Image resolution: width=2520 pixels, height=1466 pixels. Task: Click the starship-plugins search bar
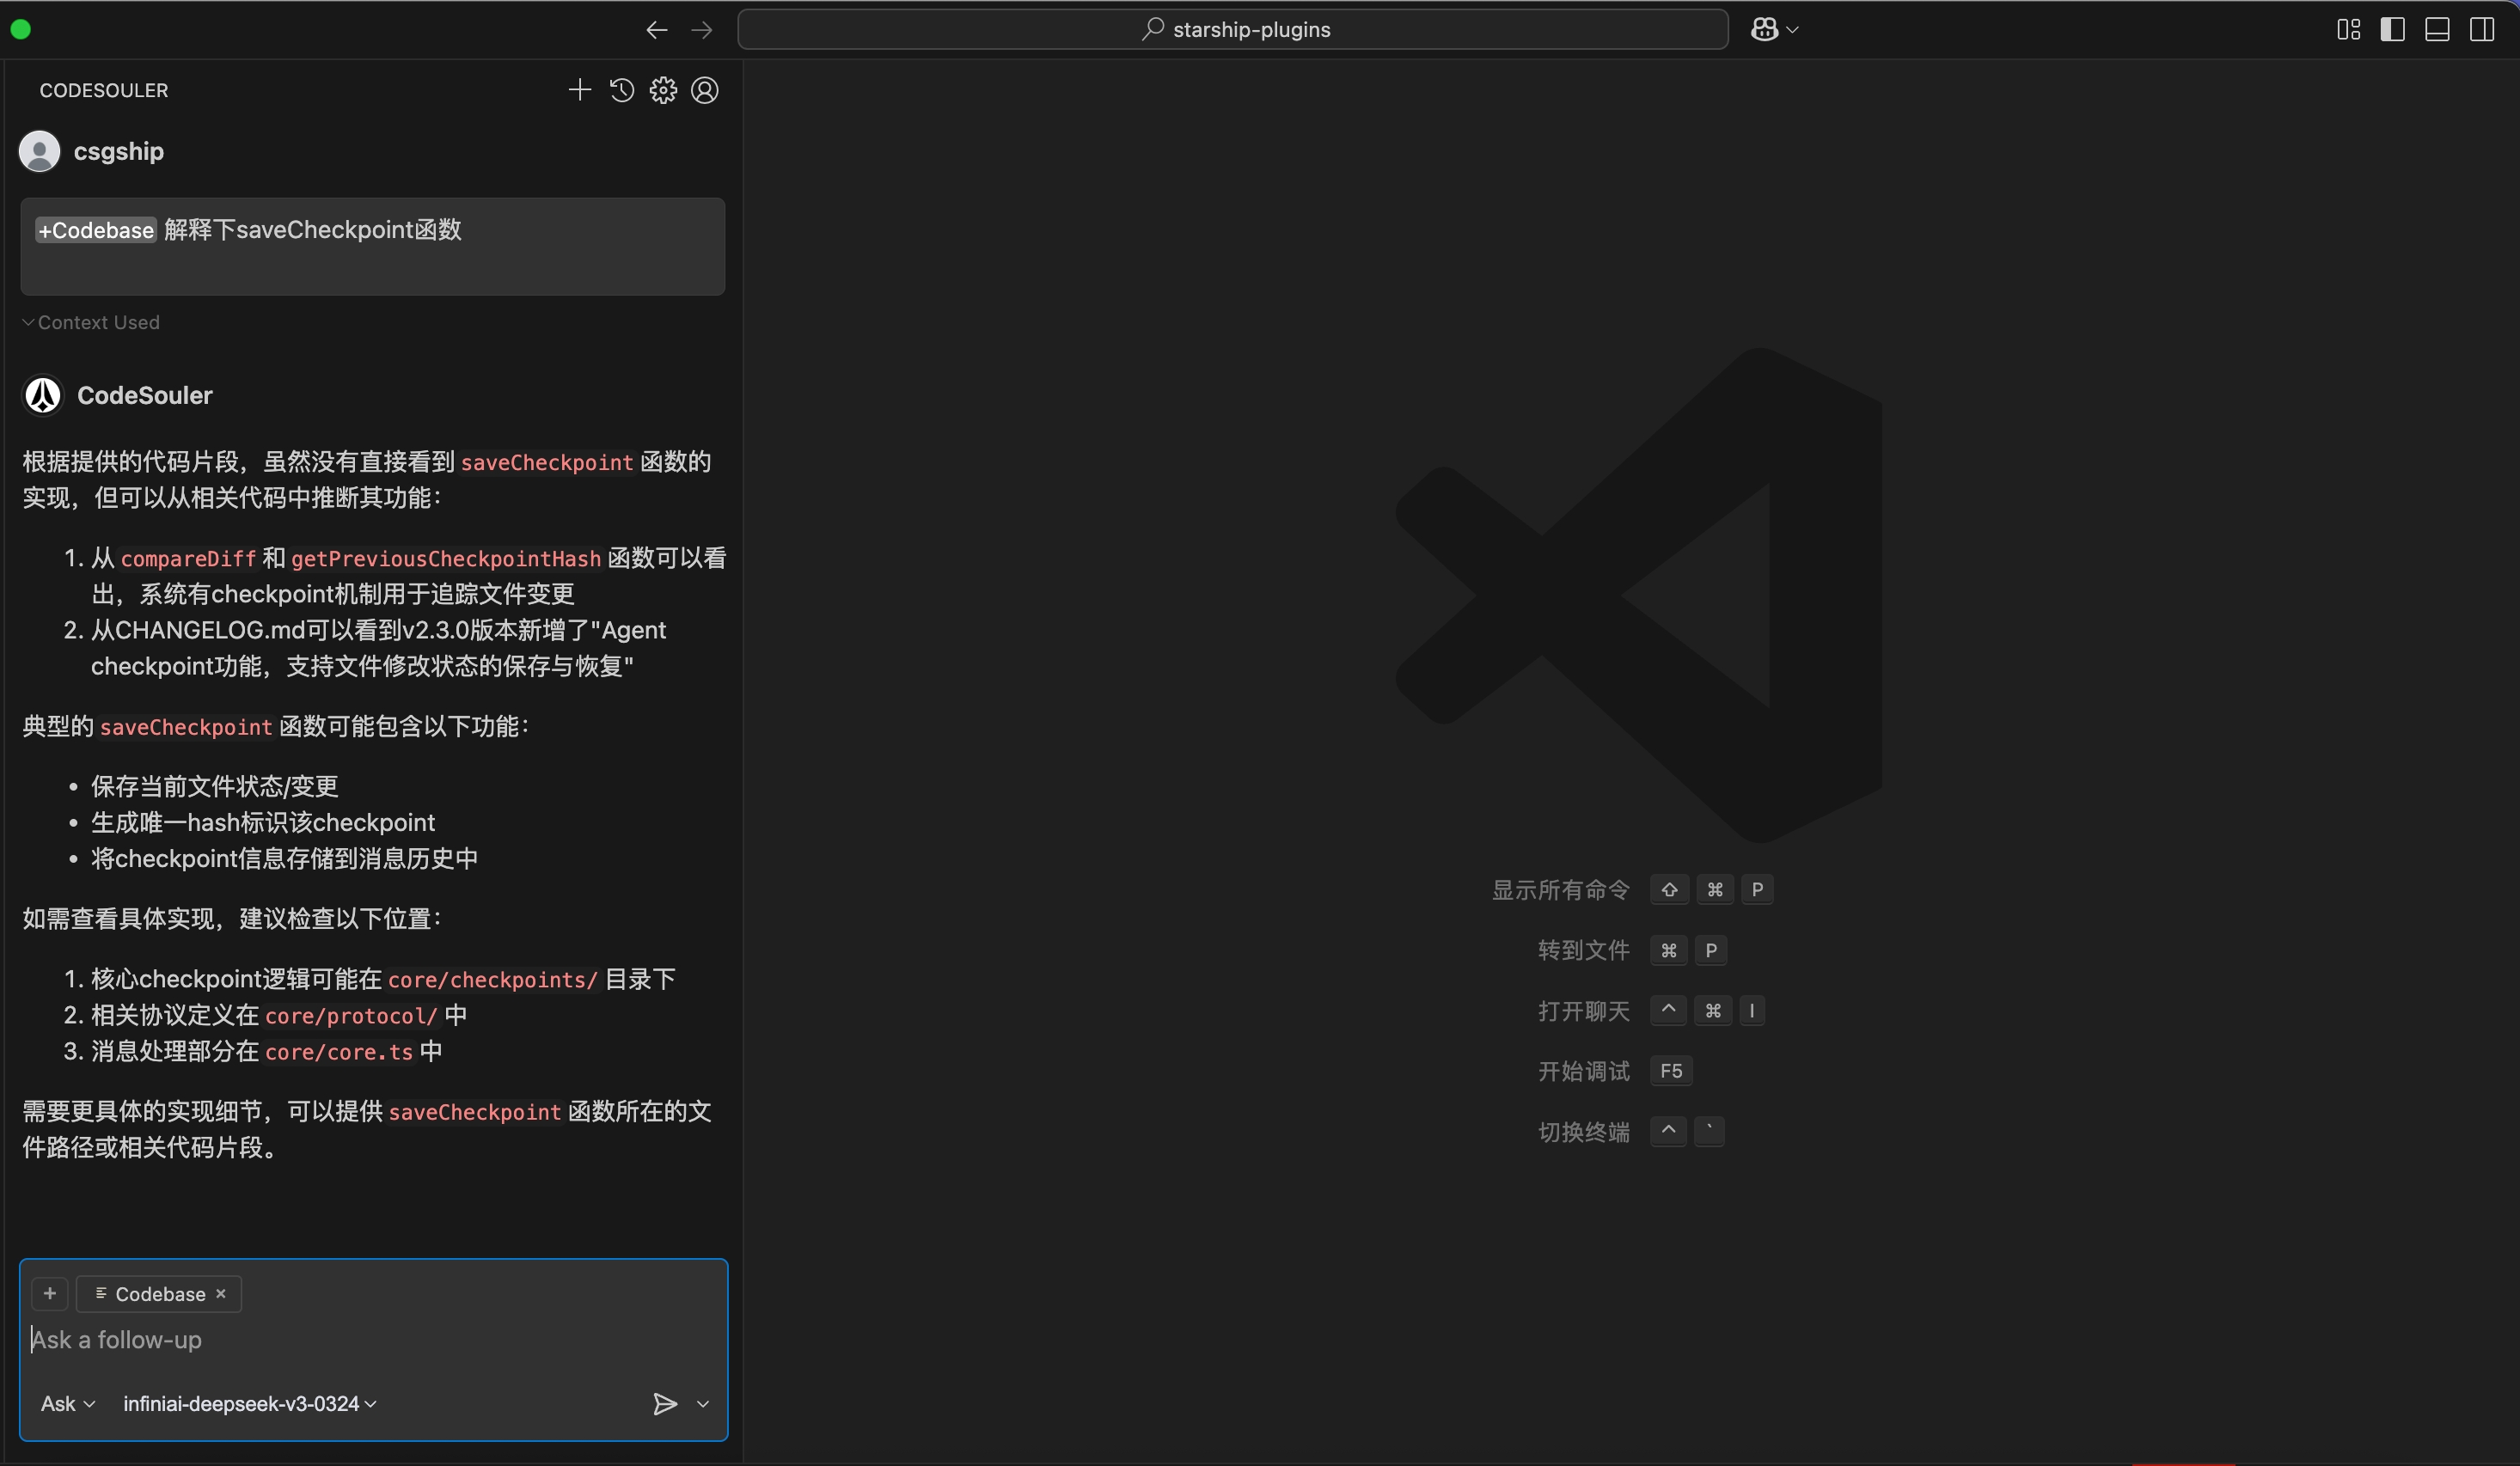[1233, 29]
